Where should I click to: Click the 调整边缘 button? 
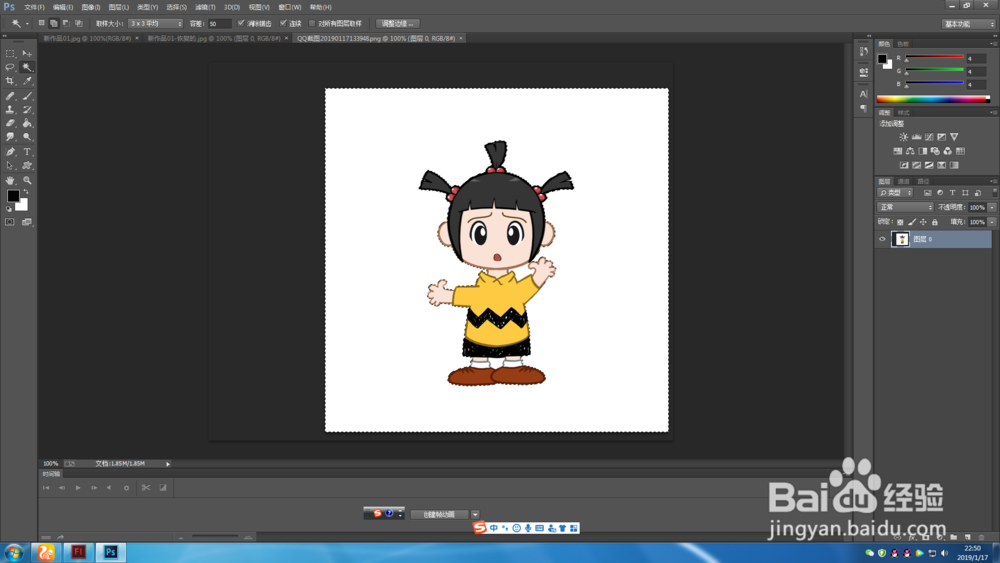pos(398,23)
